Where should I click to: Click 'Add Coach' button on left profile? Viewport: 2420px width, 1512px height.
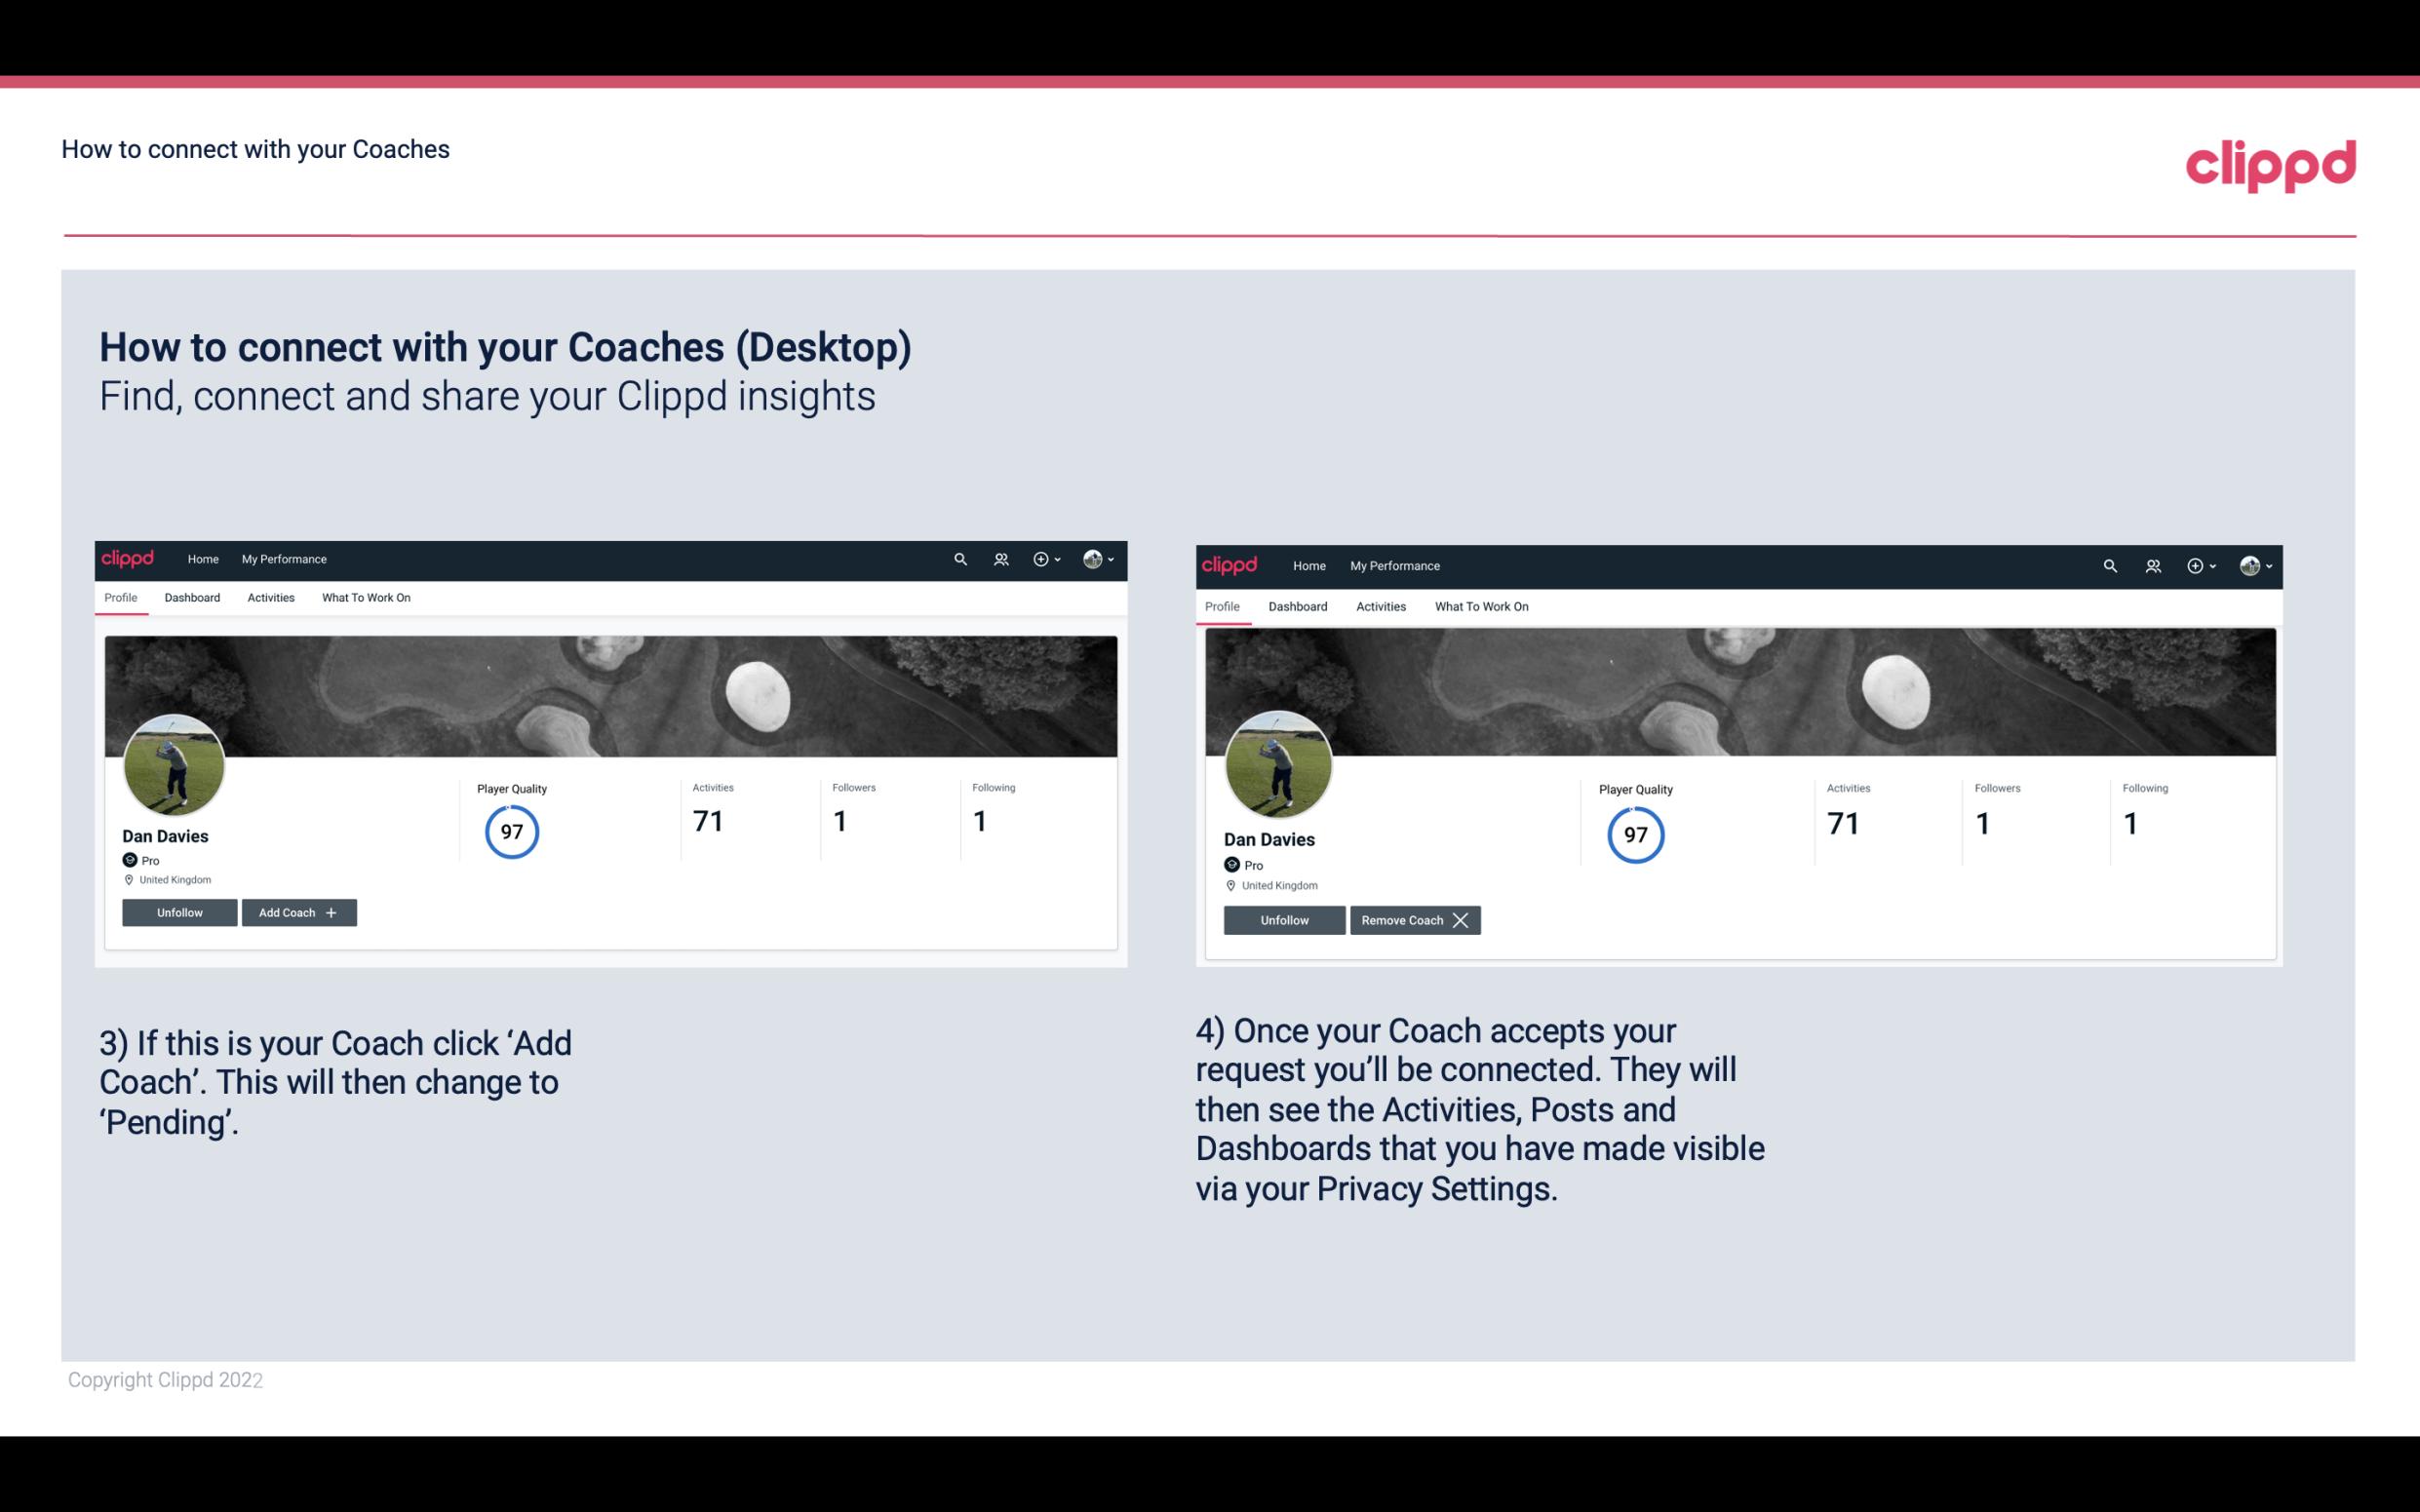pyautogui.click(x=296, y=911)
